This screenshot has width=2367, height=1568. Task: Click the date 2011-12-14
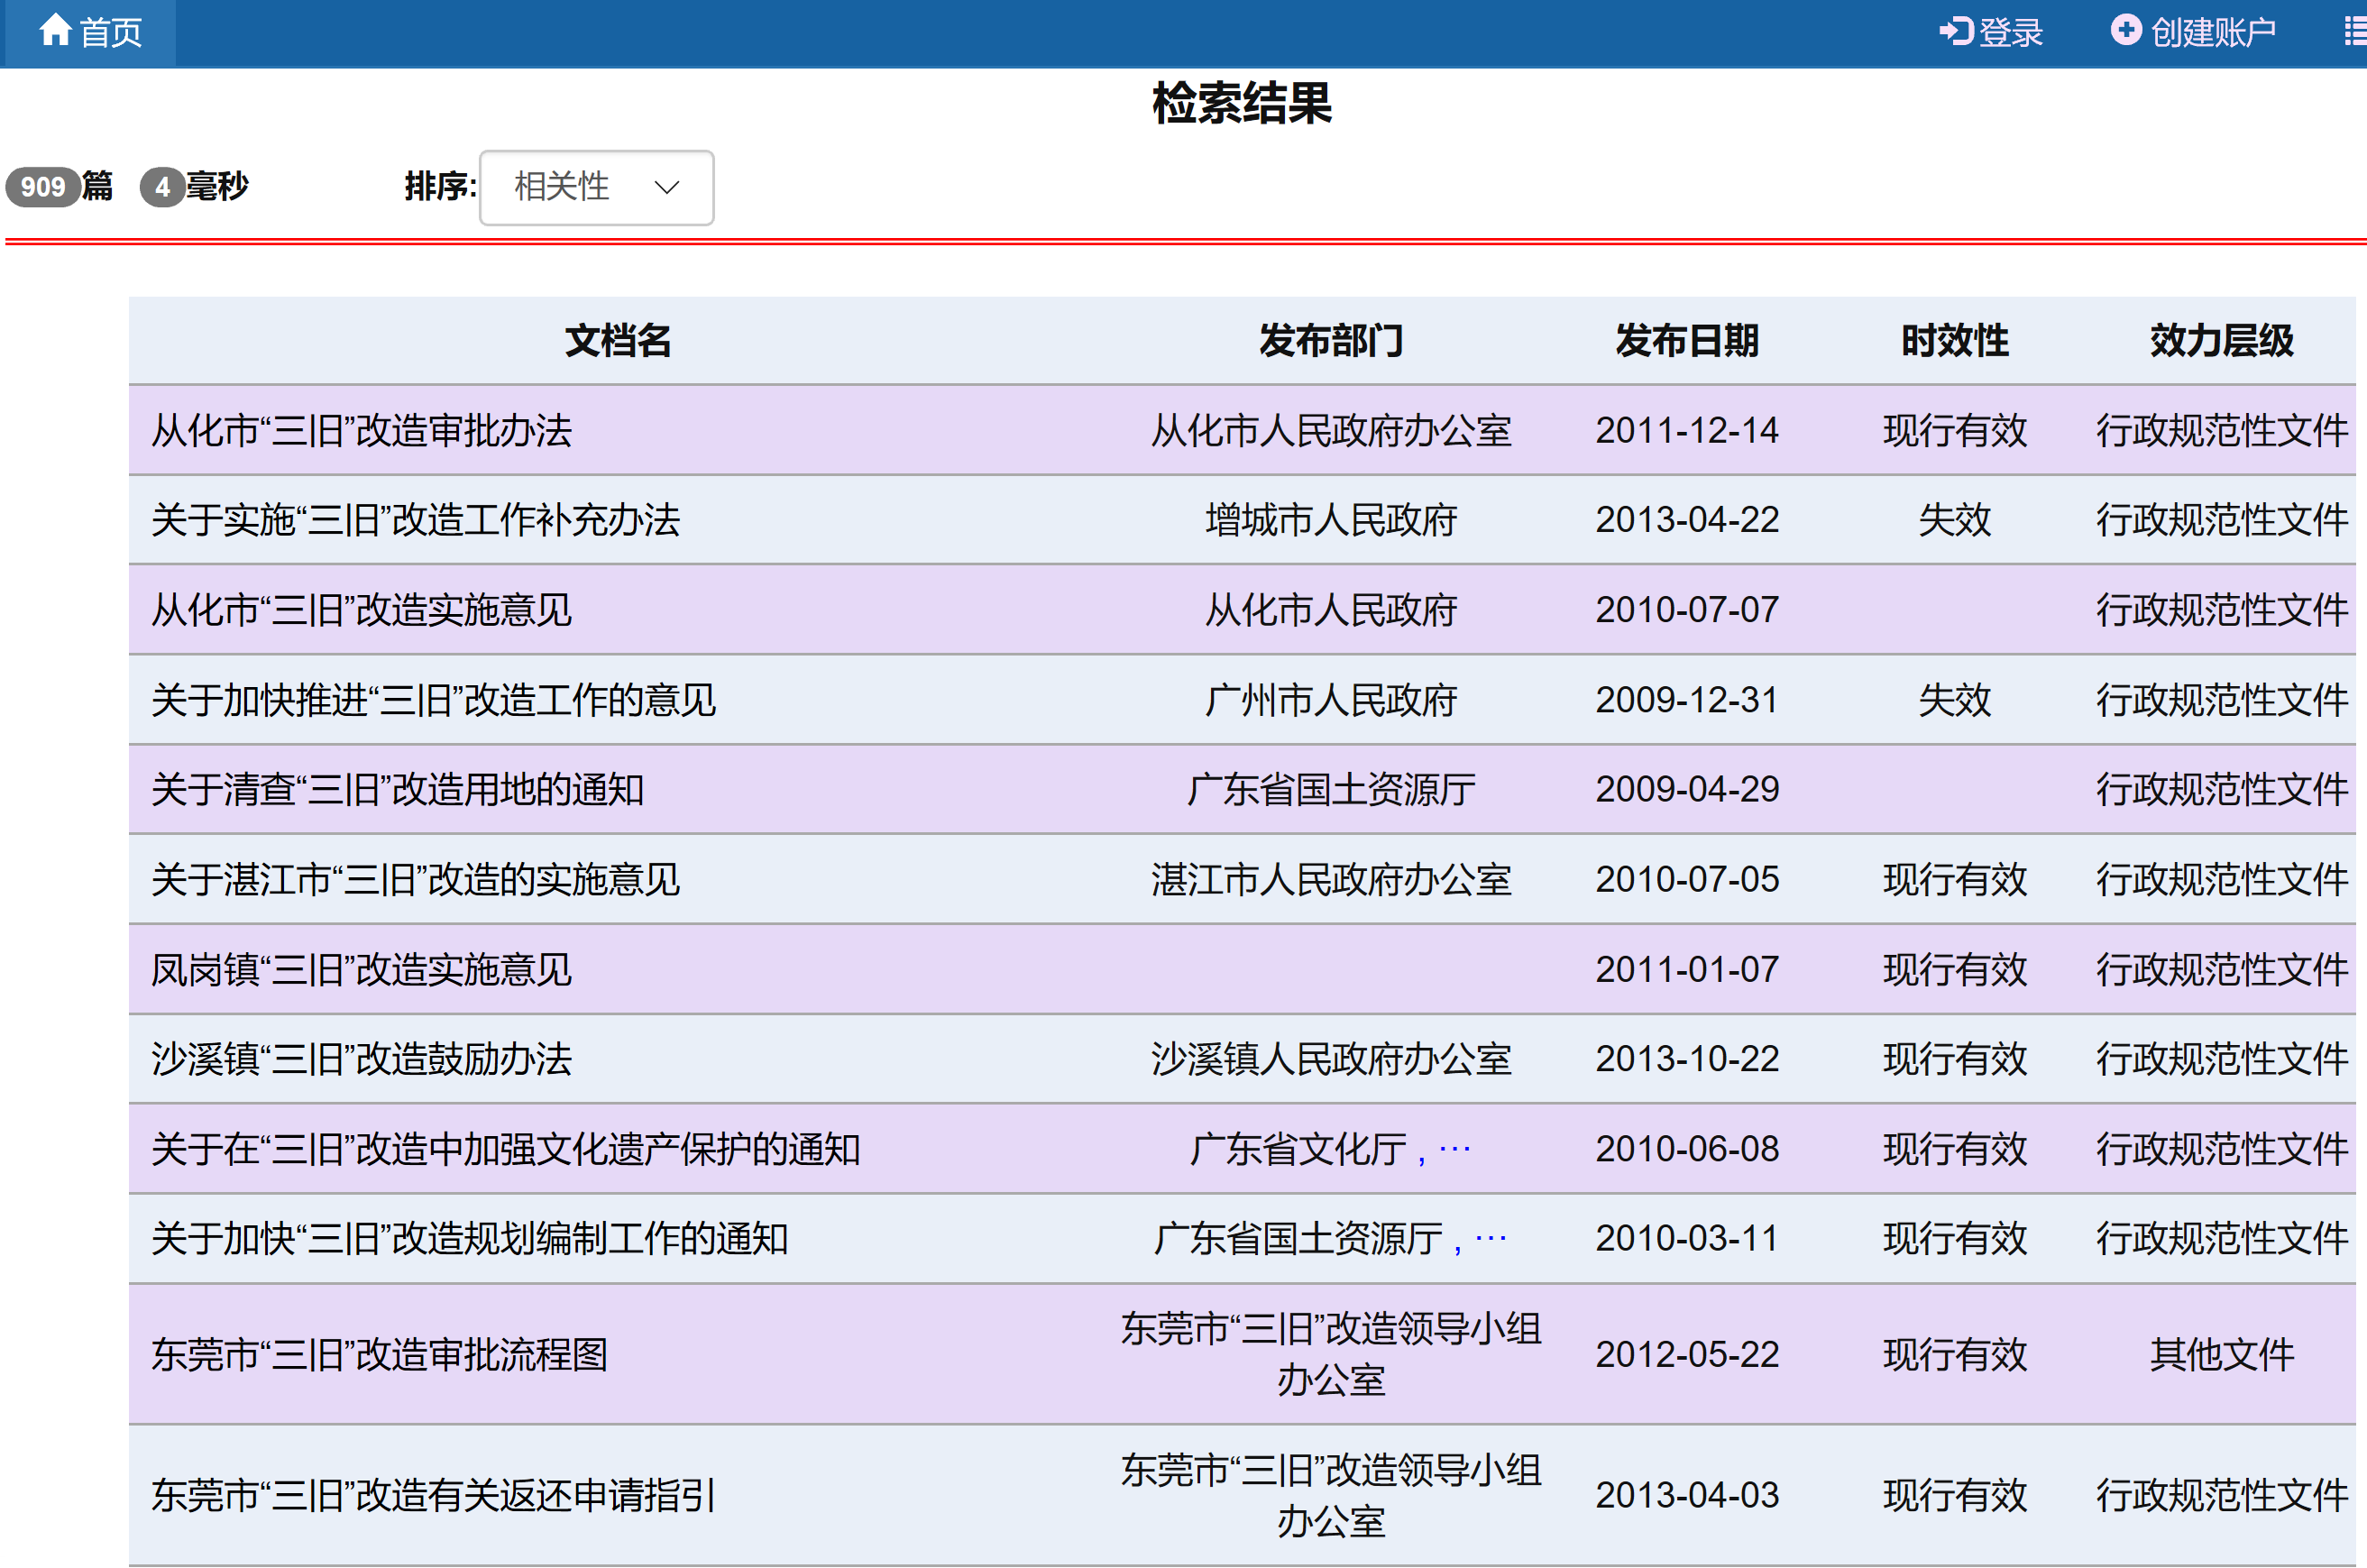pyautogui.click(x=1687, y=431)
